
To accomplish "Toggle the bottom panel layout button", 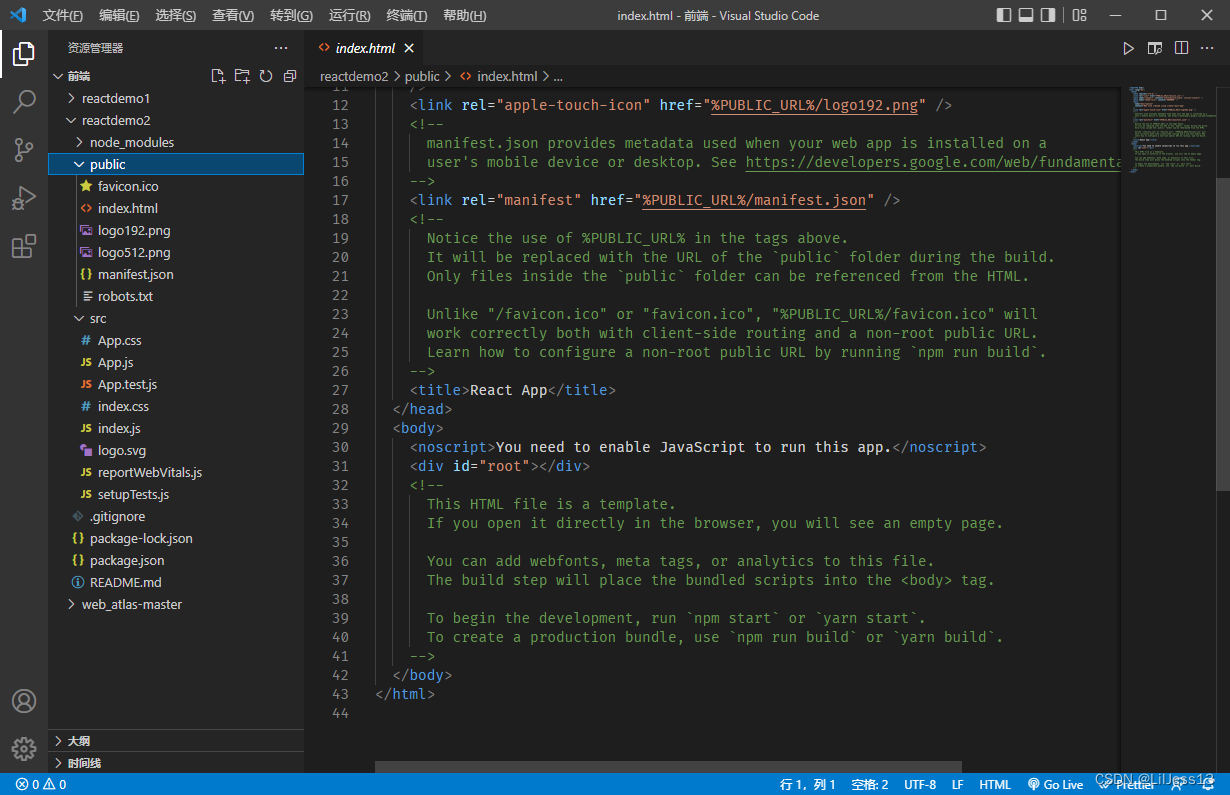I will coord(1026,15).
